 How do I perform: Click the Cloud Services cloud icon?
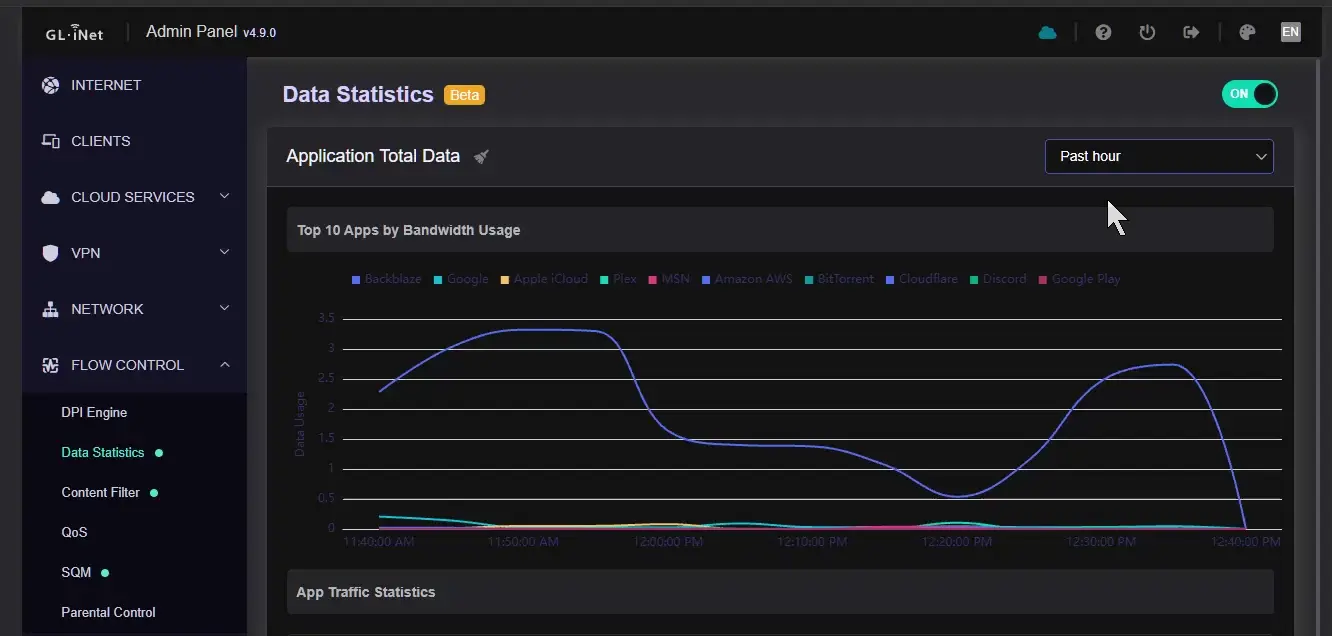50,197
